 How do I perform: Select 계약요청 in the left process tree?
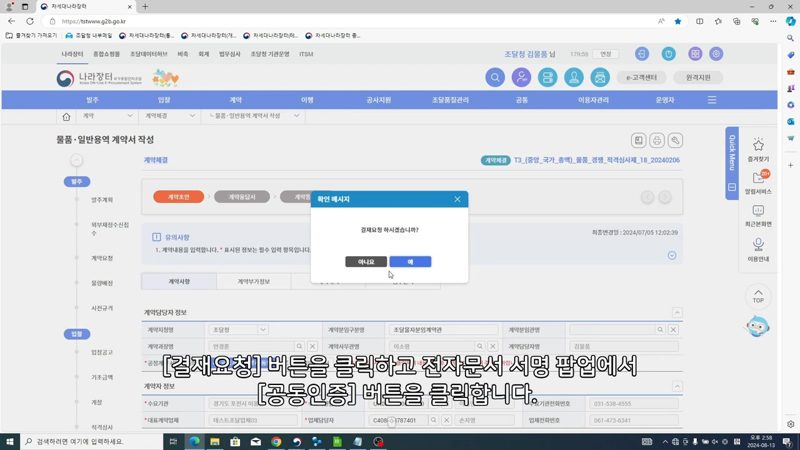pyautogui.click(x=102, y=258)
